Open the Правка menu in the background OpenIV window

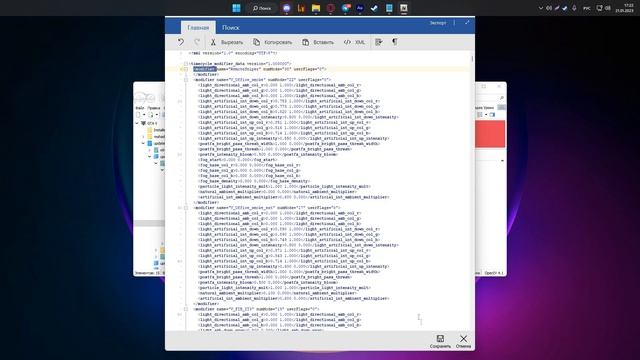coord(154,108)
